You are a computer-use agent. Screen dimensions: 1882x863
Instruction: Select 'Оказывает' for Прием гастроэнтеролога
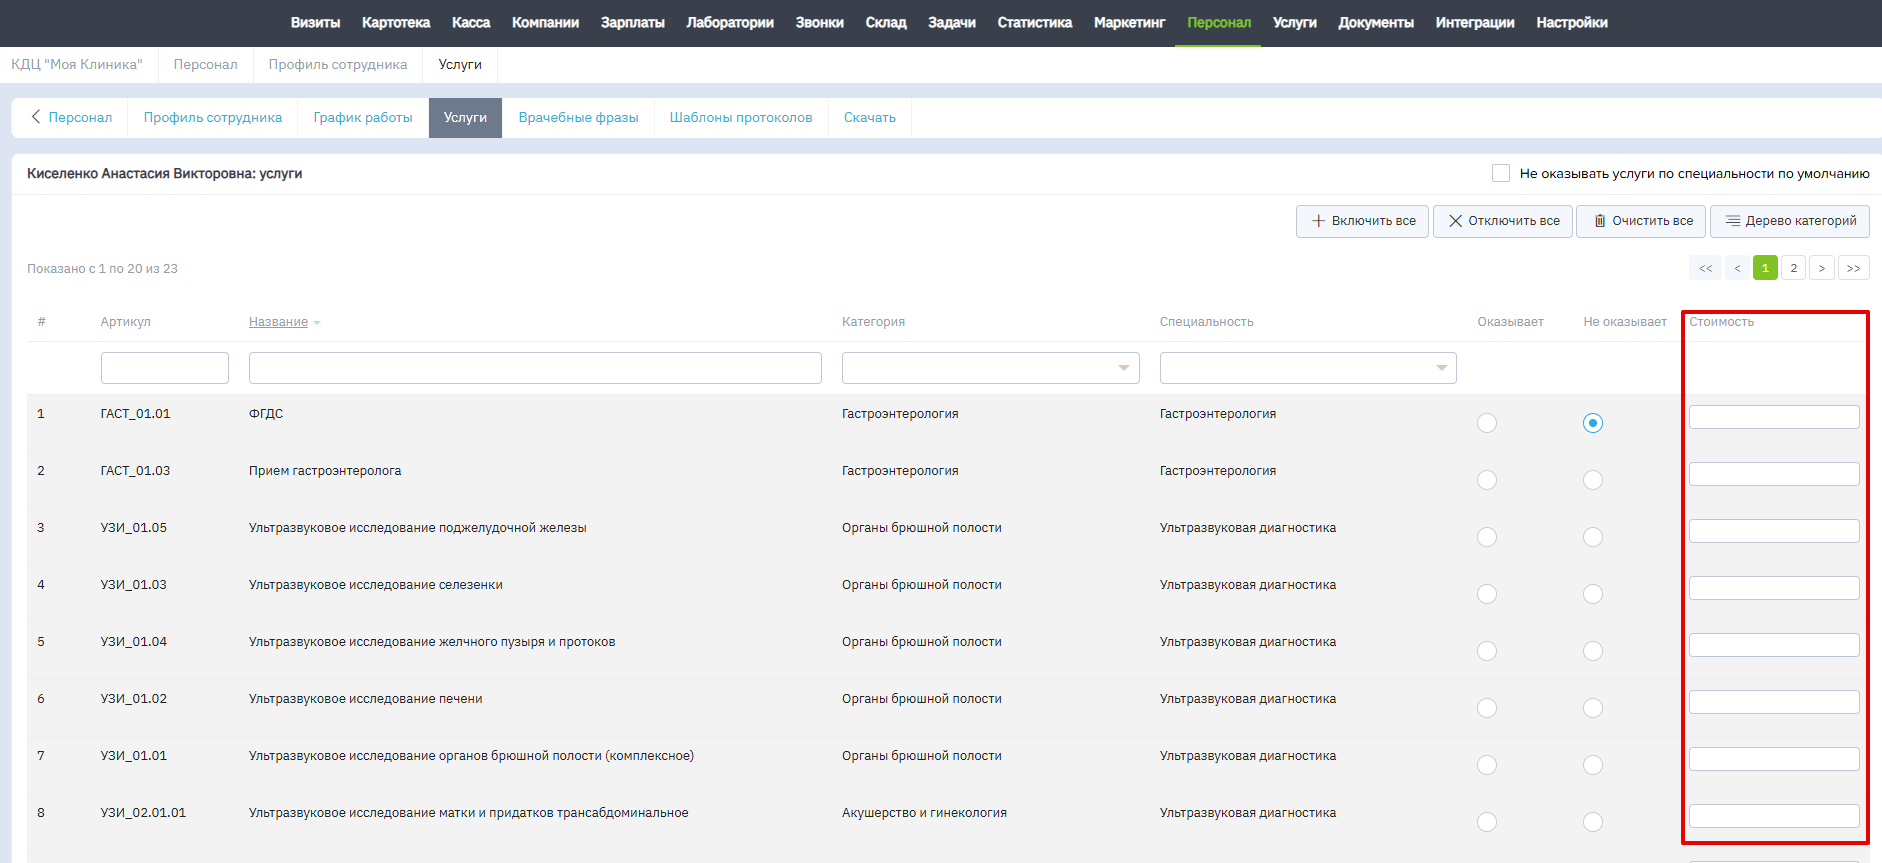(1487, 480)
